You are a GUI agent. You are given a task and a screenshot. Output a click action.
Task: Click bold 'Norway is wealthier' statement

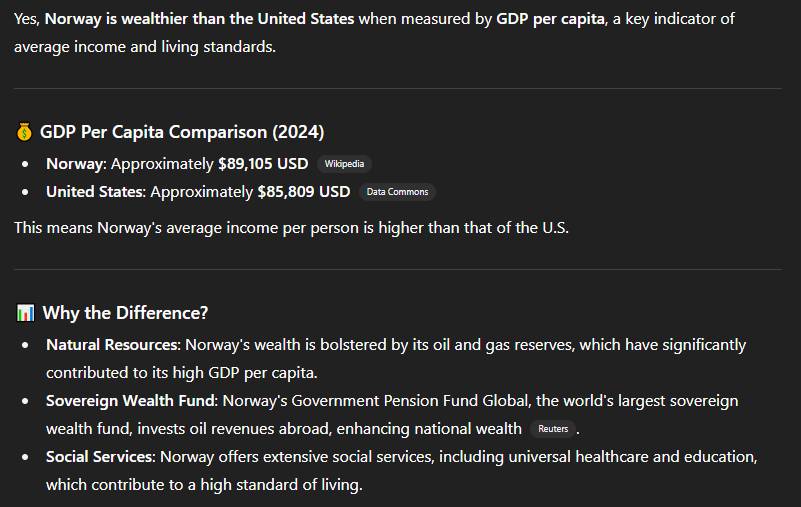pyautogui.click(x=199, y=19)
